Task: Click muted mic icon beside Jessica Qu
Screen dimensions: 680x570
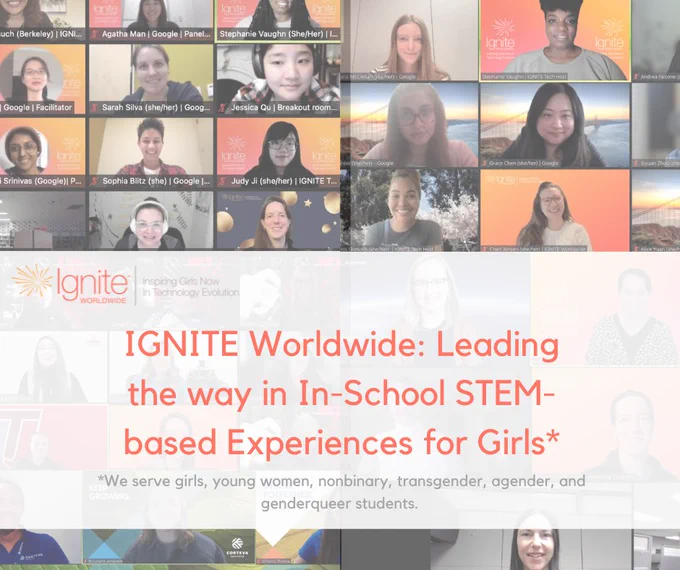Action: pos(222,108)
